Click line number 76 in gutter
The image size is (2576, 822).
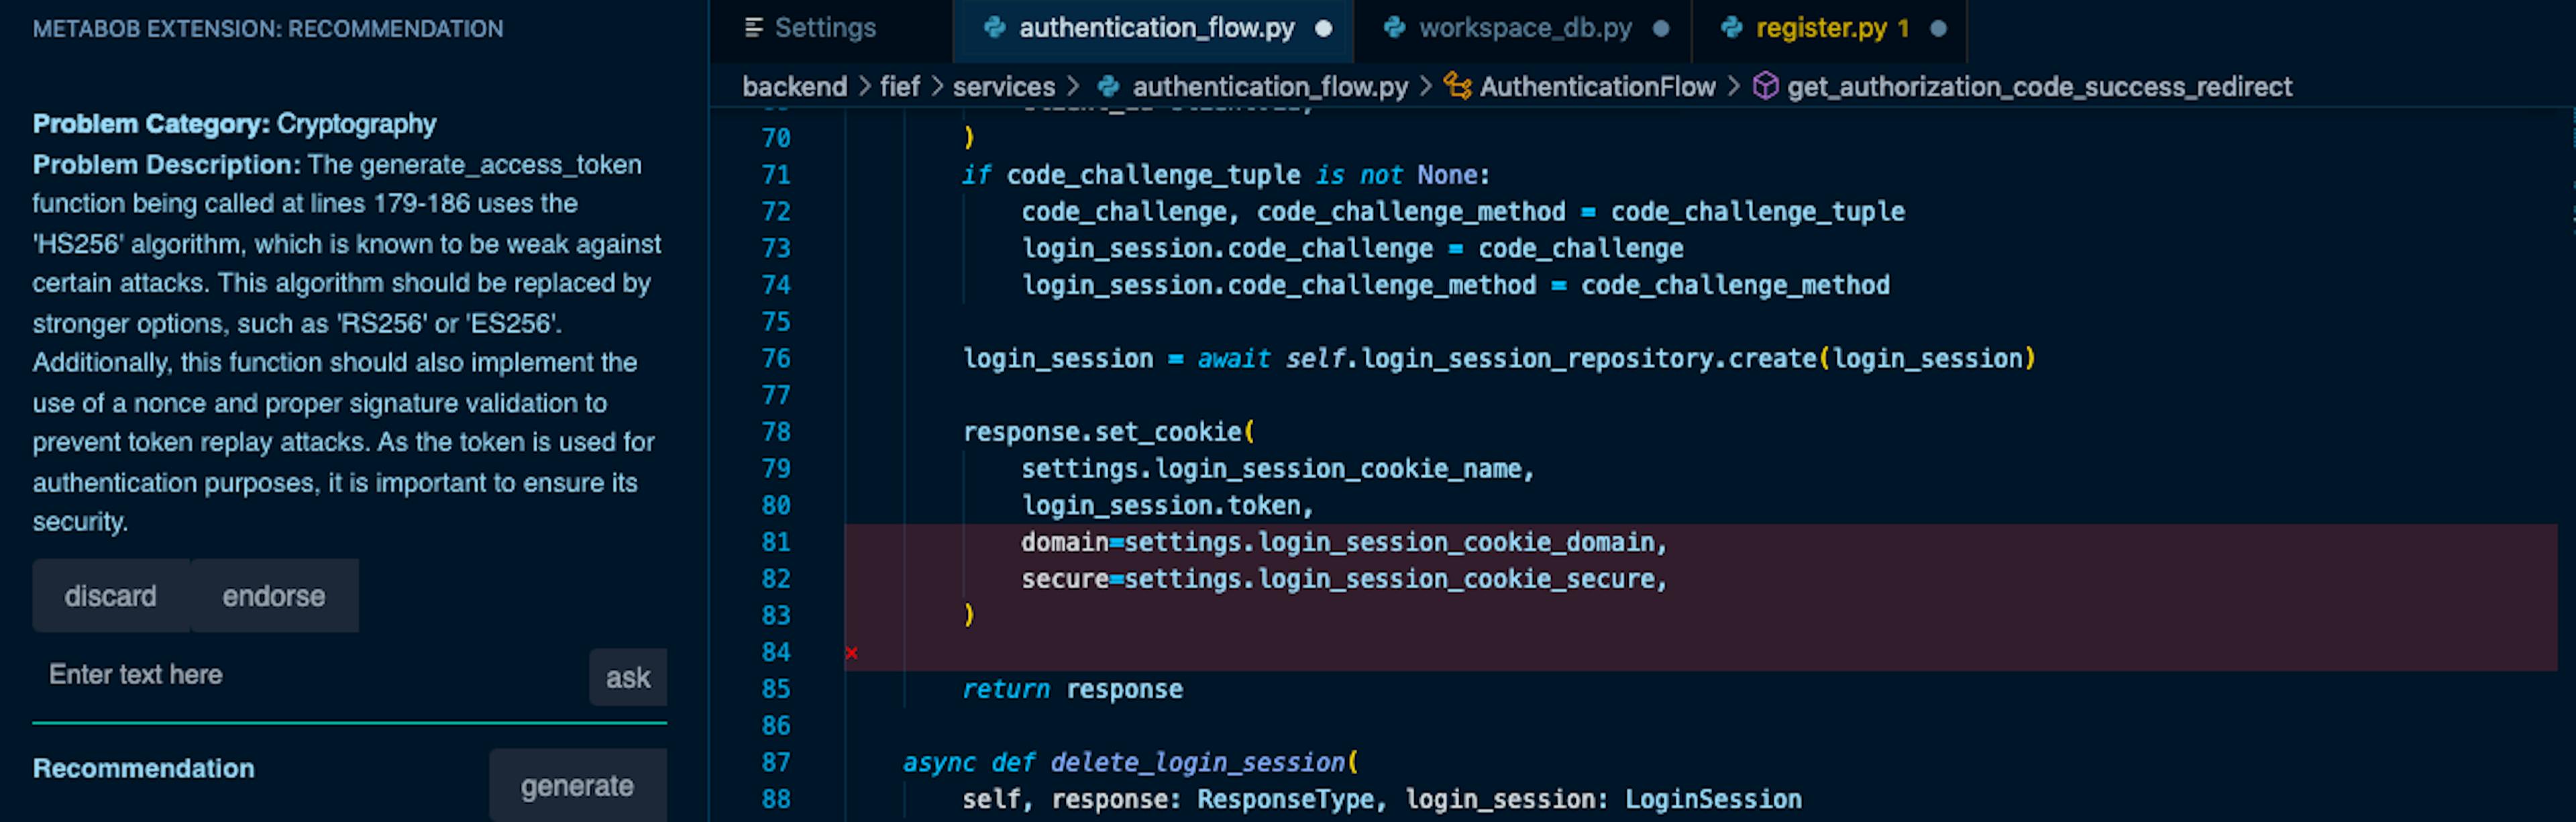pyautogui.click(x=776, y=359)
